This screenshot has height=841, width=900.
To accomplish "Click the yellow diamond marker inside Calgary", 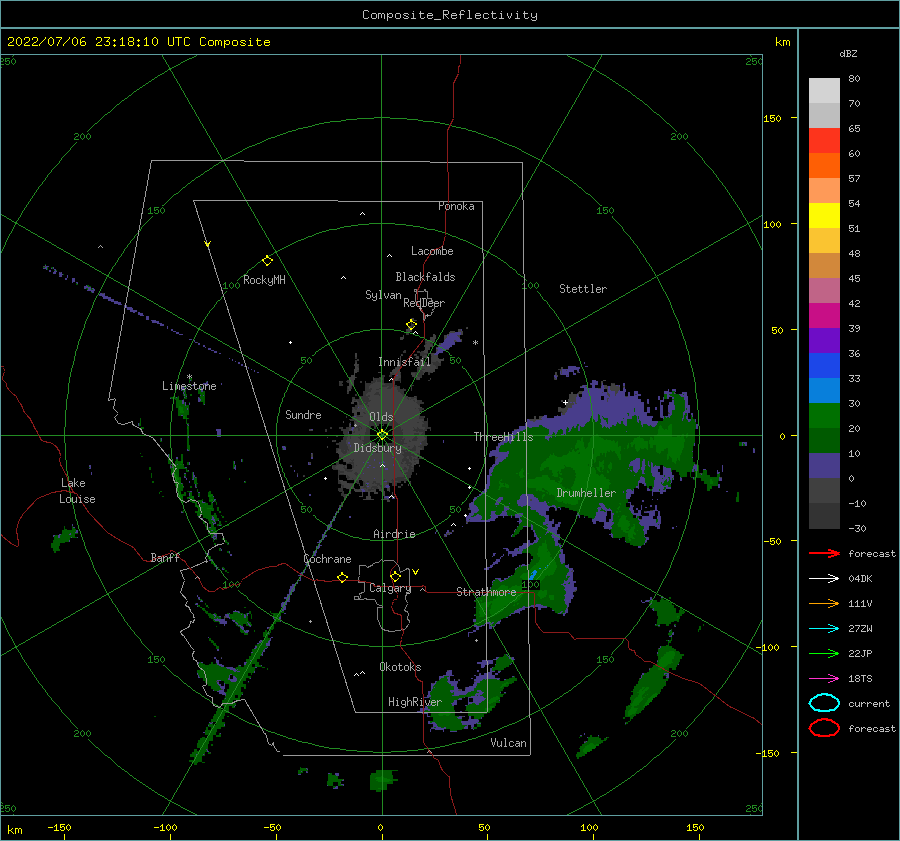I will point(395,576).
